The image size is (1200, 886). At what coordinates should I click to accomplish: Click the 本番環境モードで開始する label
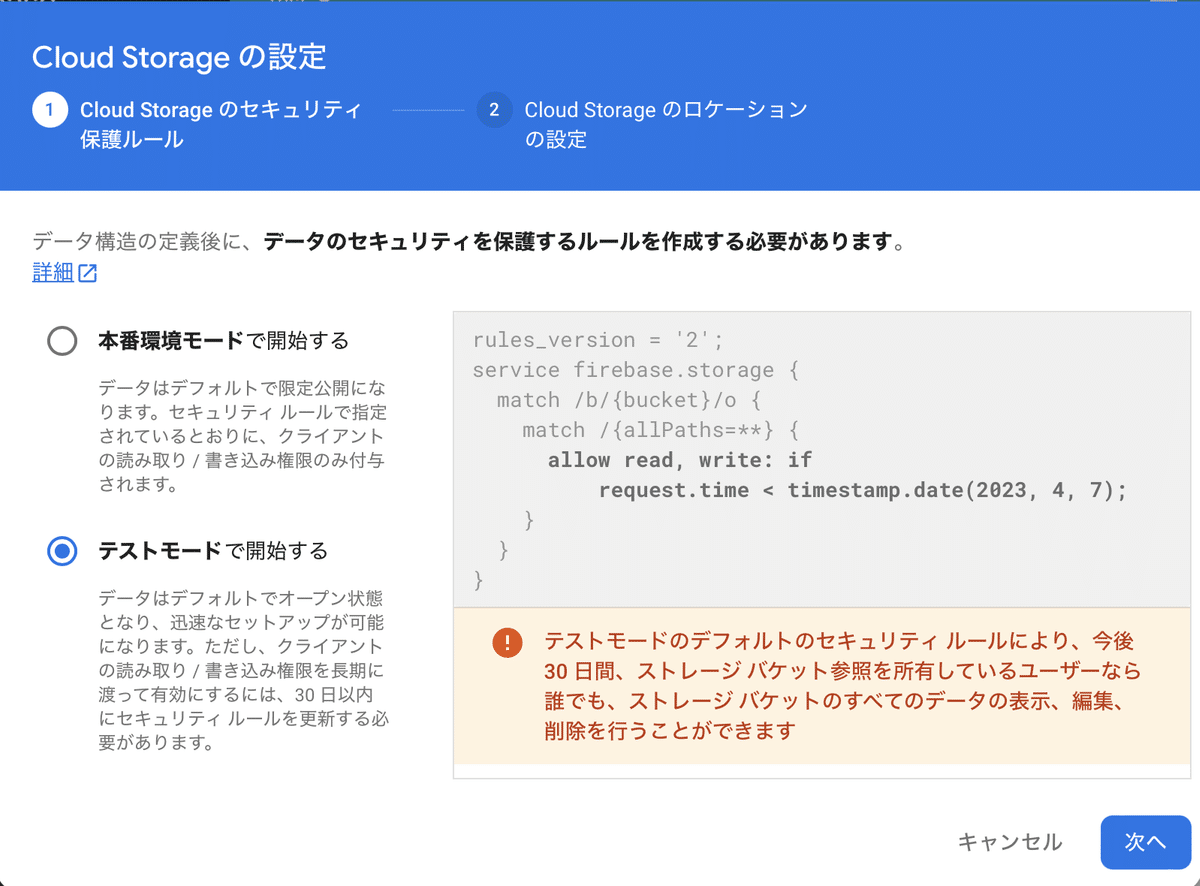tap(223, 341)
